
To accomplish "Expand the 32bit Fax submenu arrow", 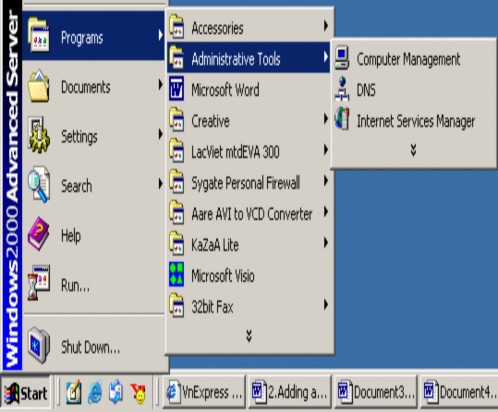I will [x=325, y=305].
